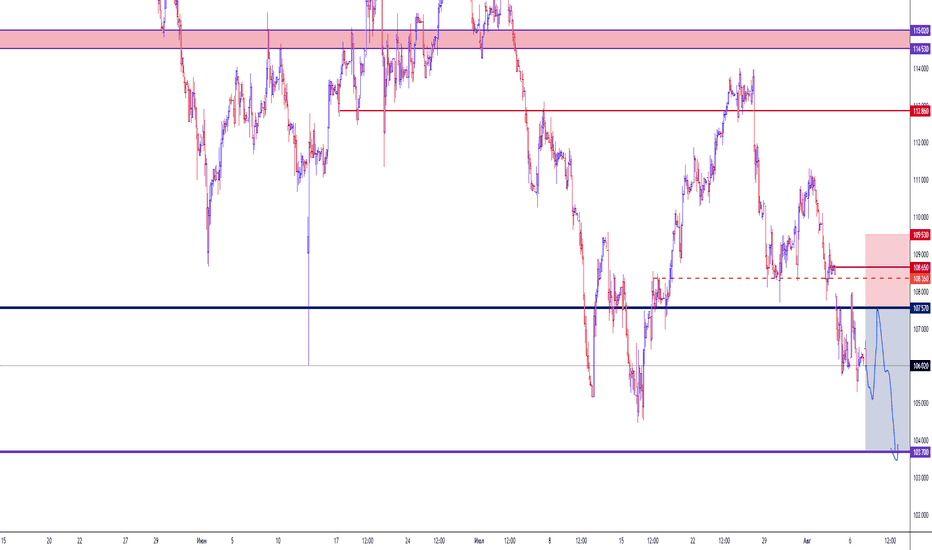Click the 106.020 current price label
This screenshot has width=932, height=550.
click(x=920, y=366)
